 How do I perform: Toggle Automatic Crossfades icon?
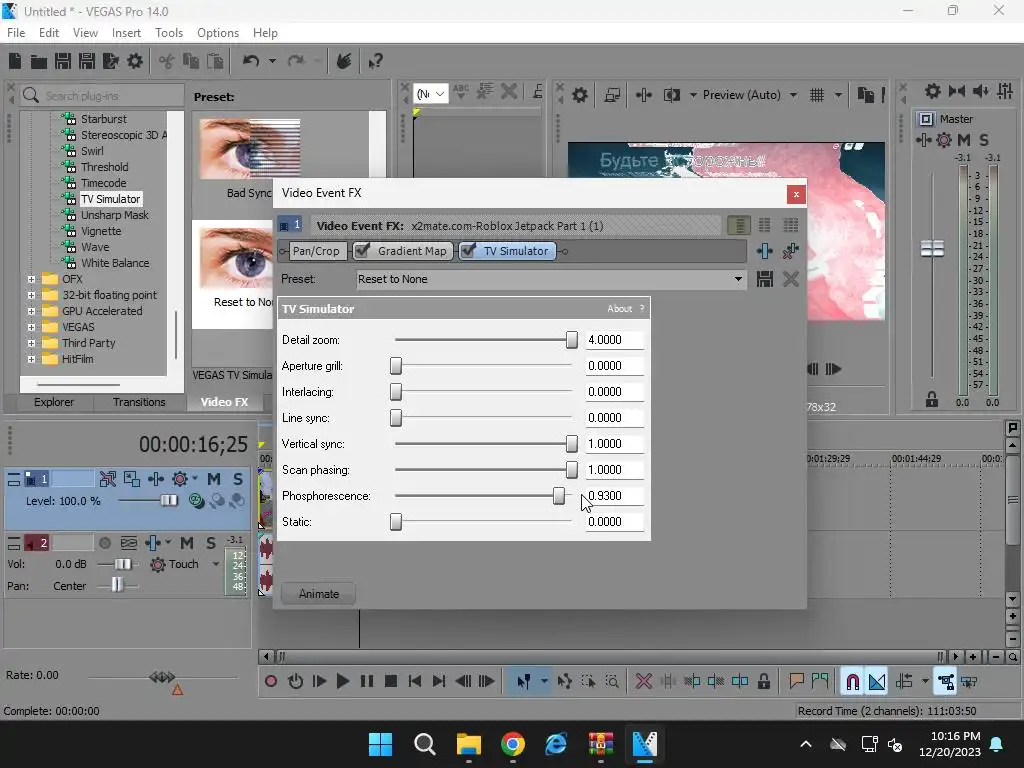point(876,682)
